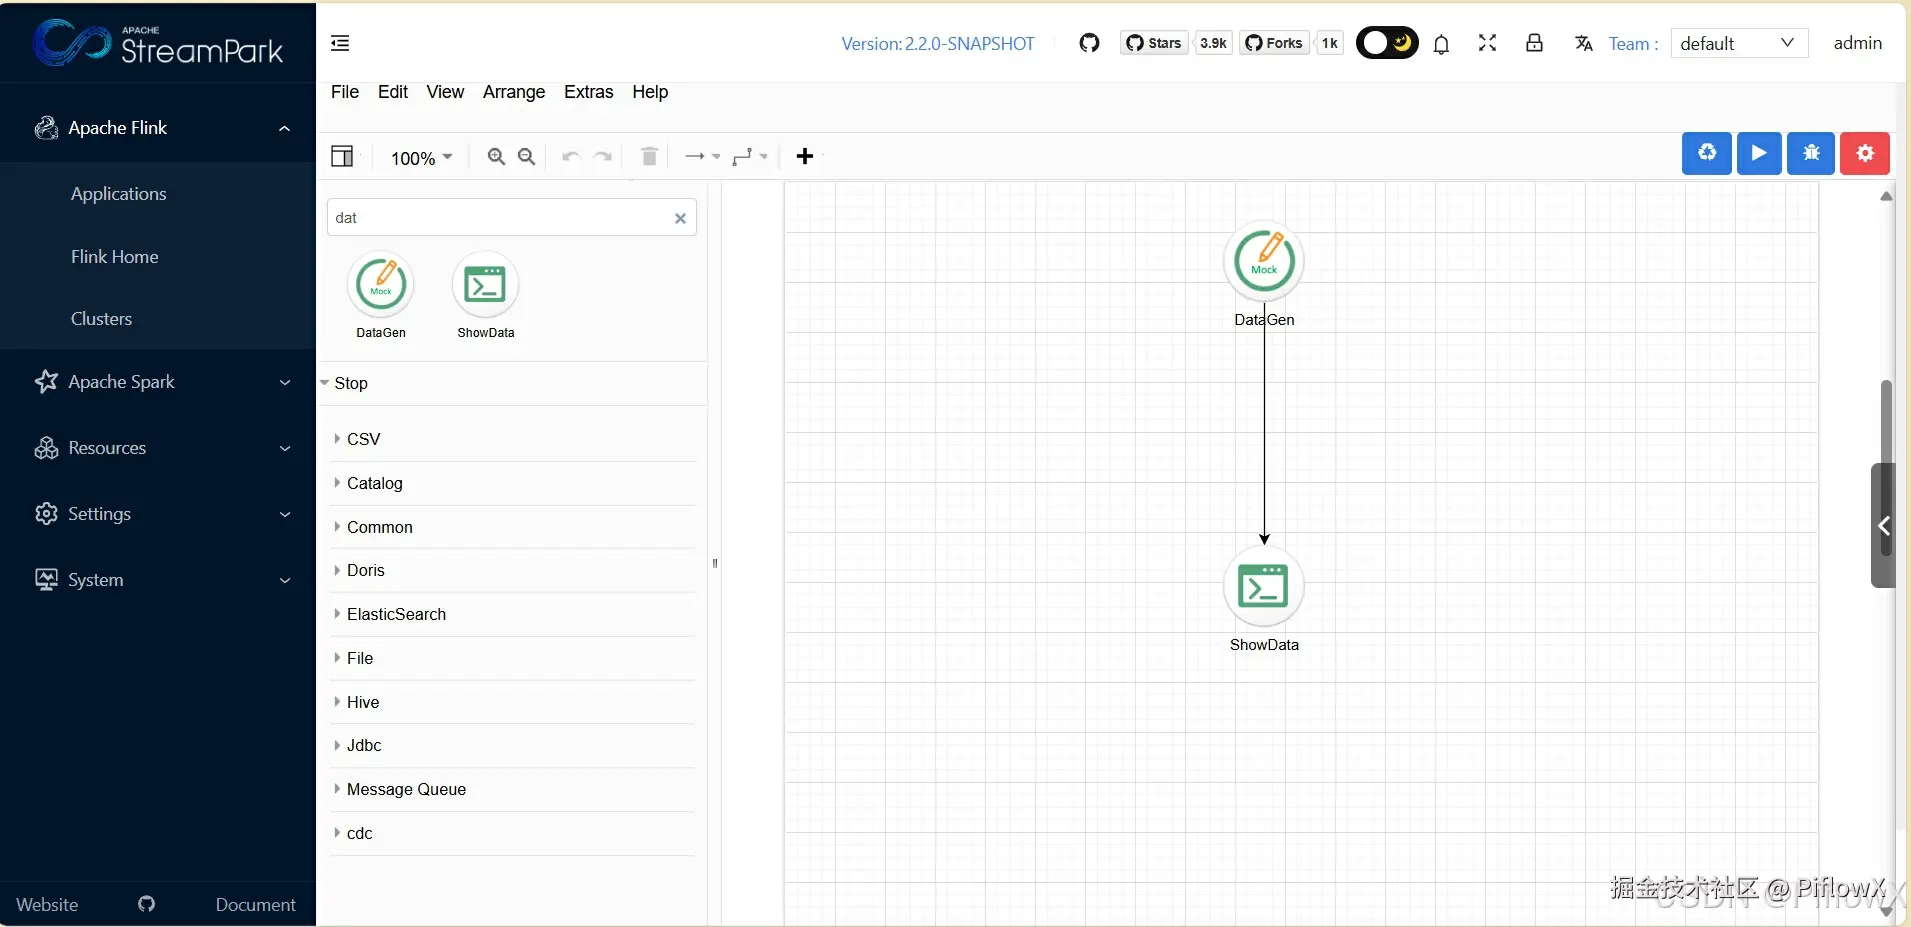Screen dimensions: 1911x927
Task: Open the View menu
Action: tap(445, 92)
